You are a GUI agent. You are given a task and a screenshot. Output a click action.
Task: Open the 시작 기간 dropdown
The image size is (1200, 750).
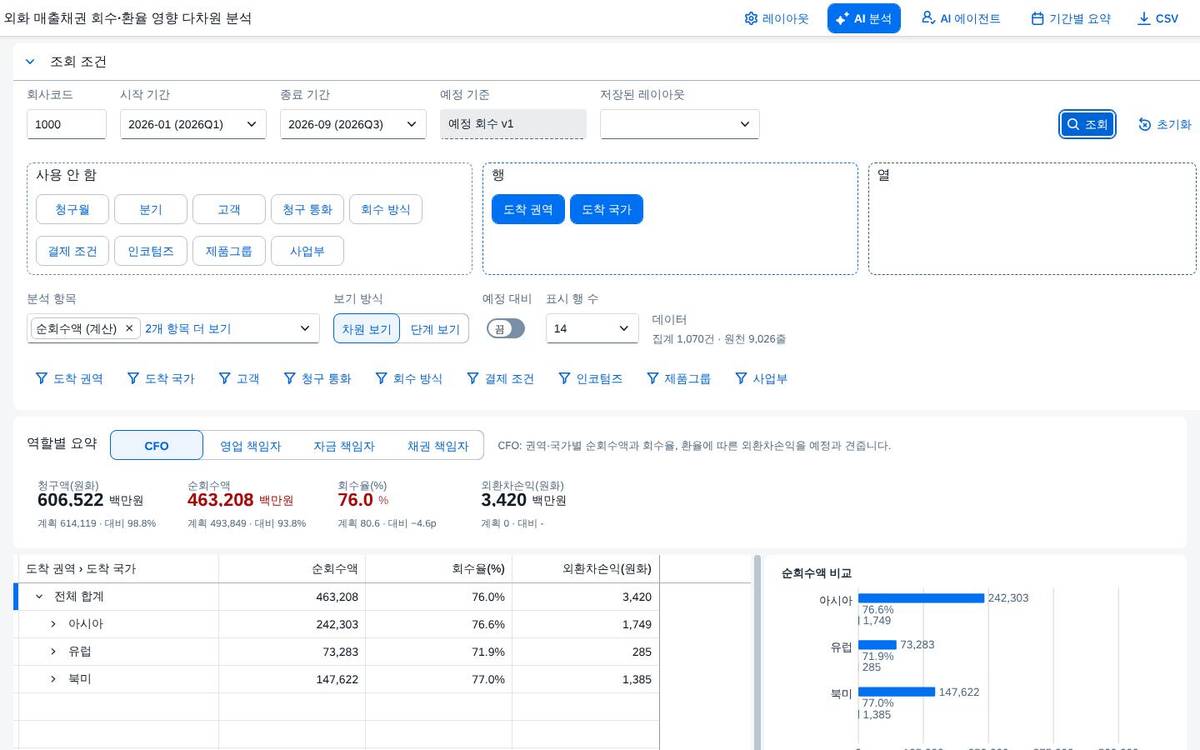click(193, 124)
